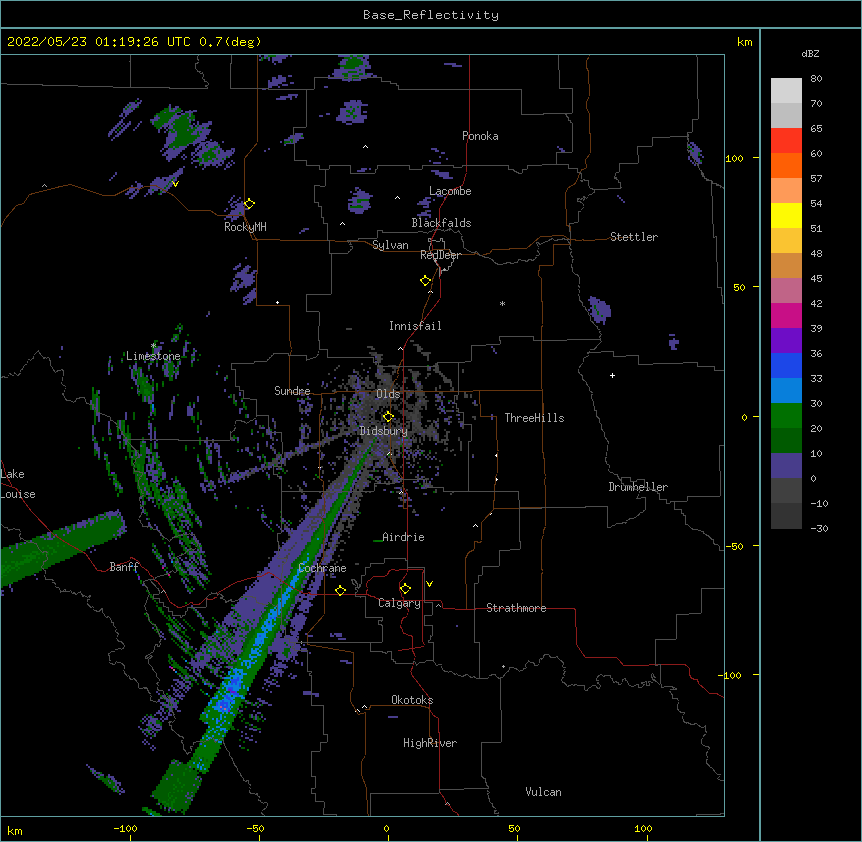The width and height of the screenshot is (862, 842).
Task: Click the HighRiver label
Action: coord(430,743)
